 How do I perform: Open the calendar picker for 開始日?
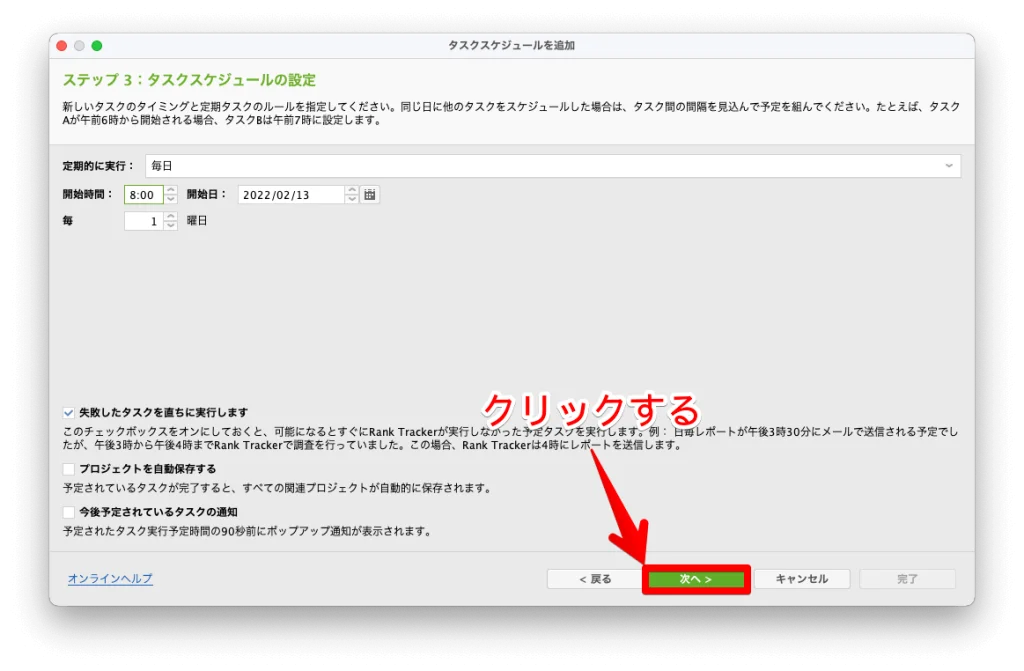pos(370,195)
